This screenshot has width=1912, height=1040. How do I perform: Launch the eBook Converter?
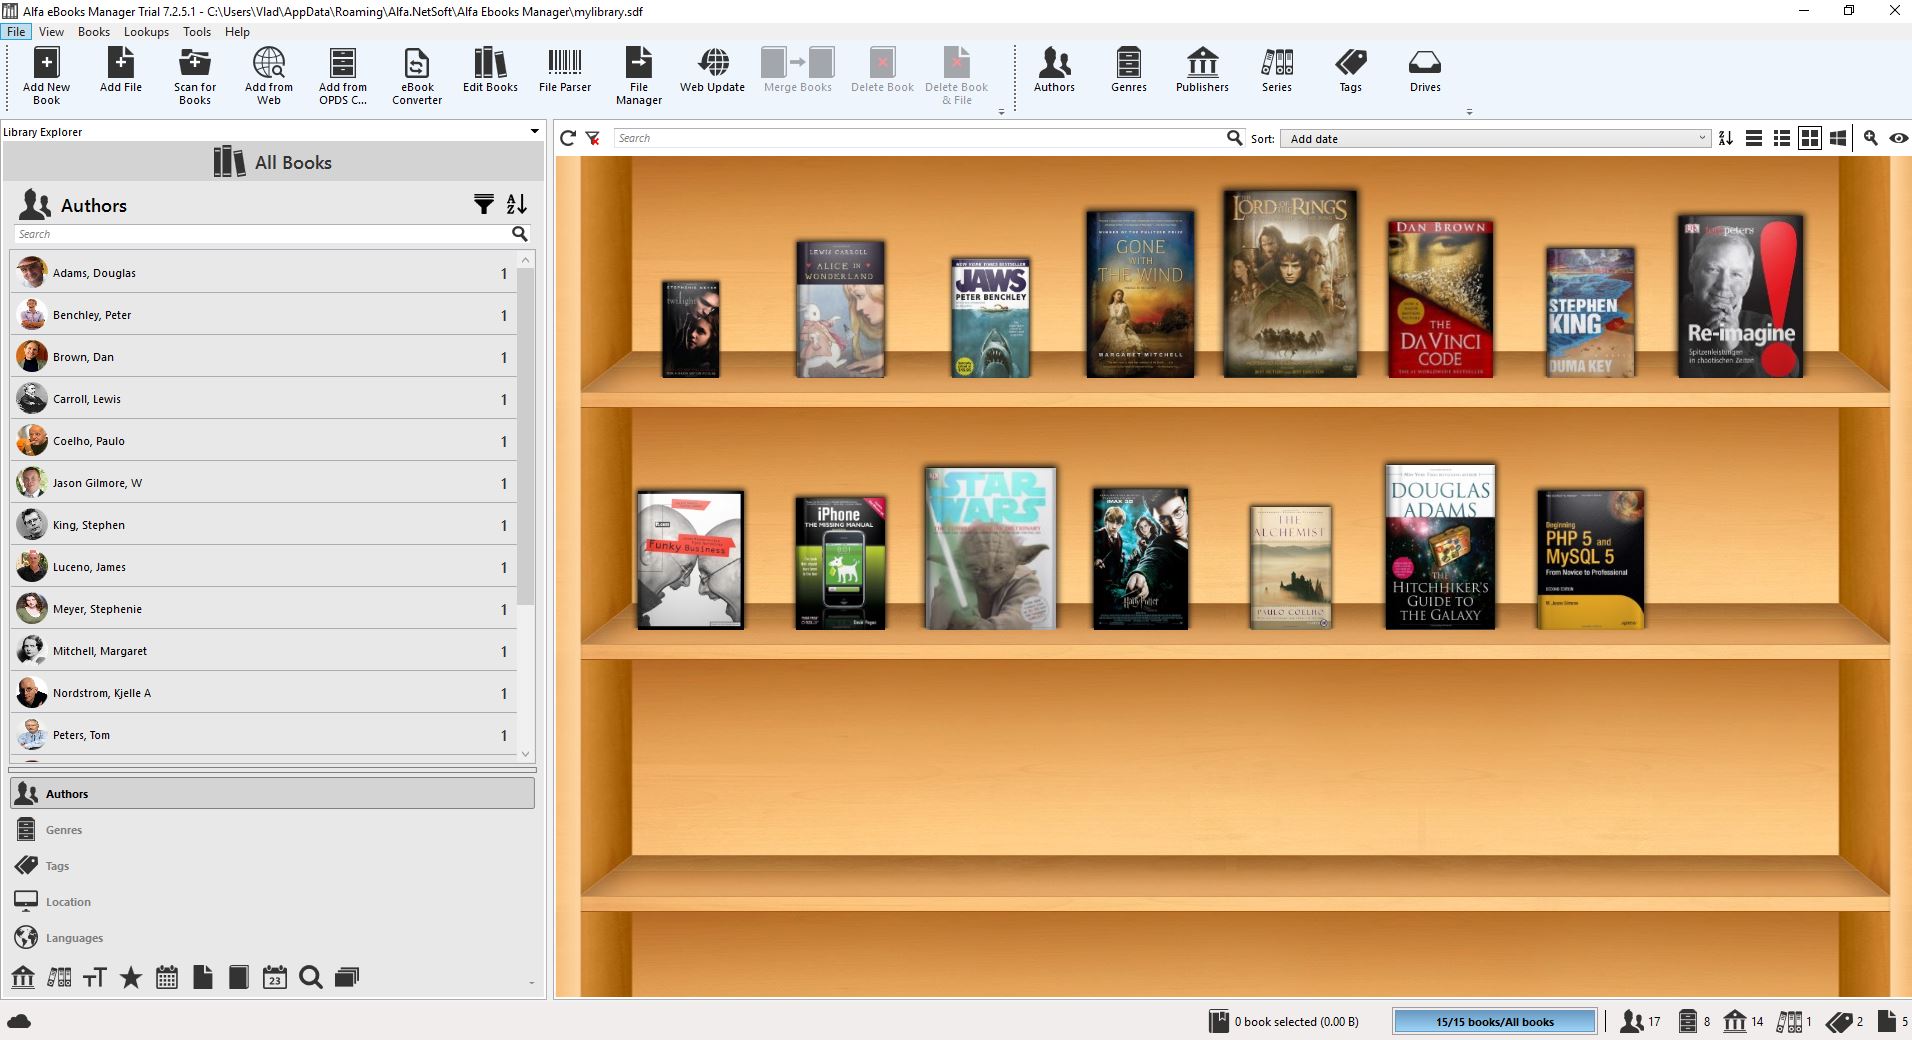click(417, 75)
